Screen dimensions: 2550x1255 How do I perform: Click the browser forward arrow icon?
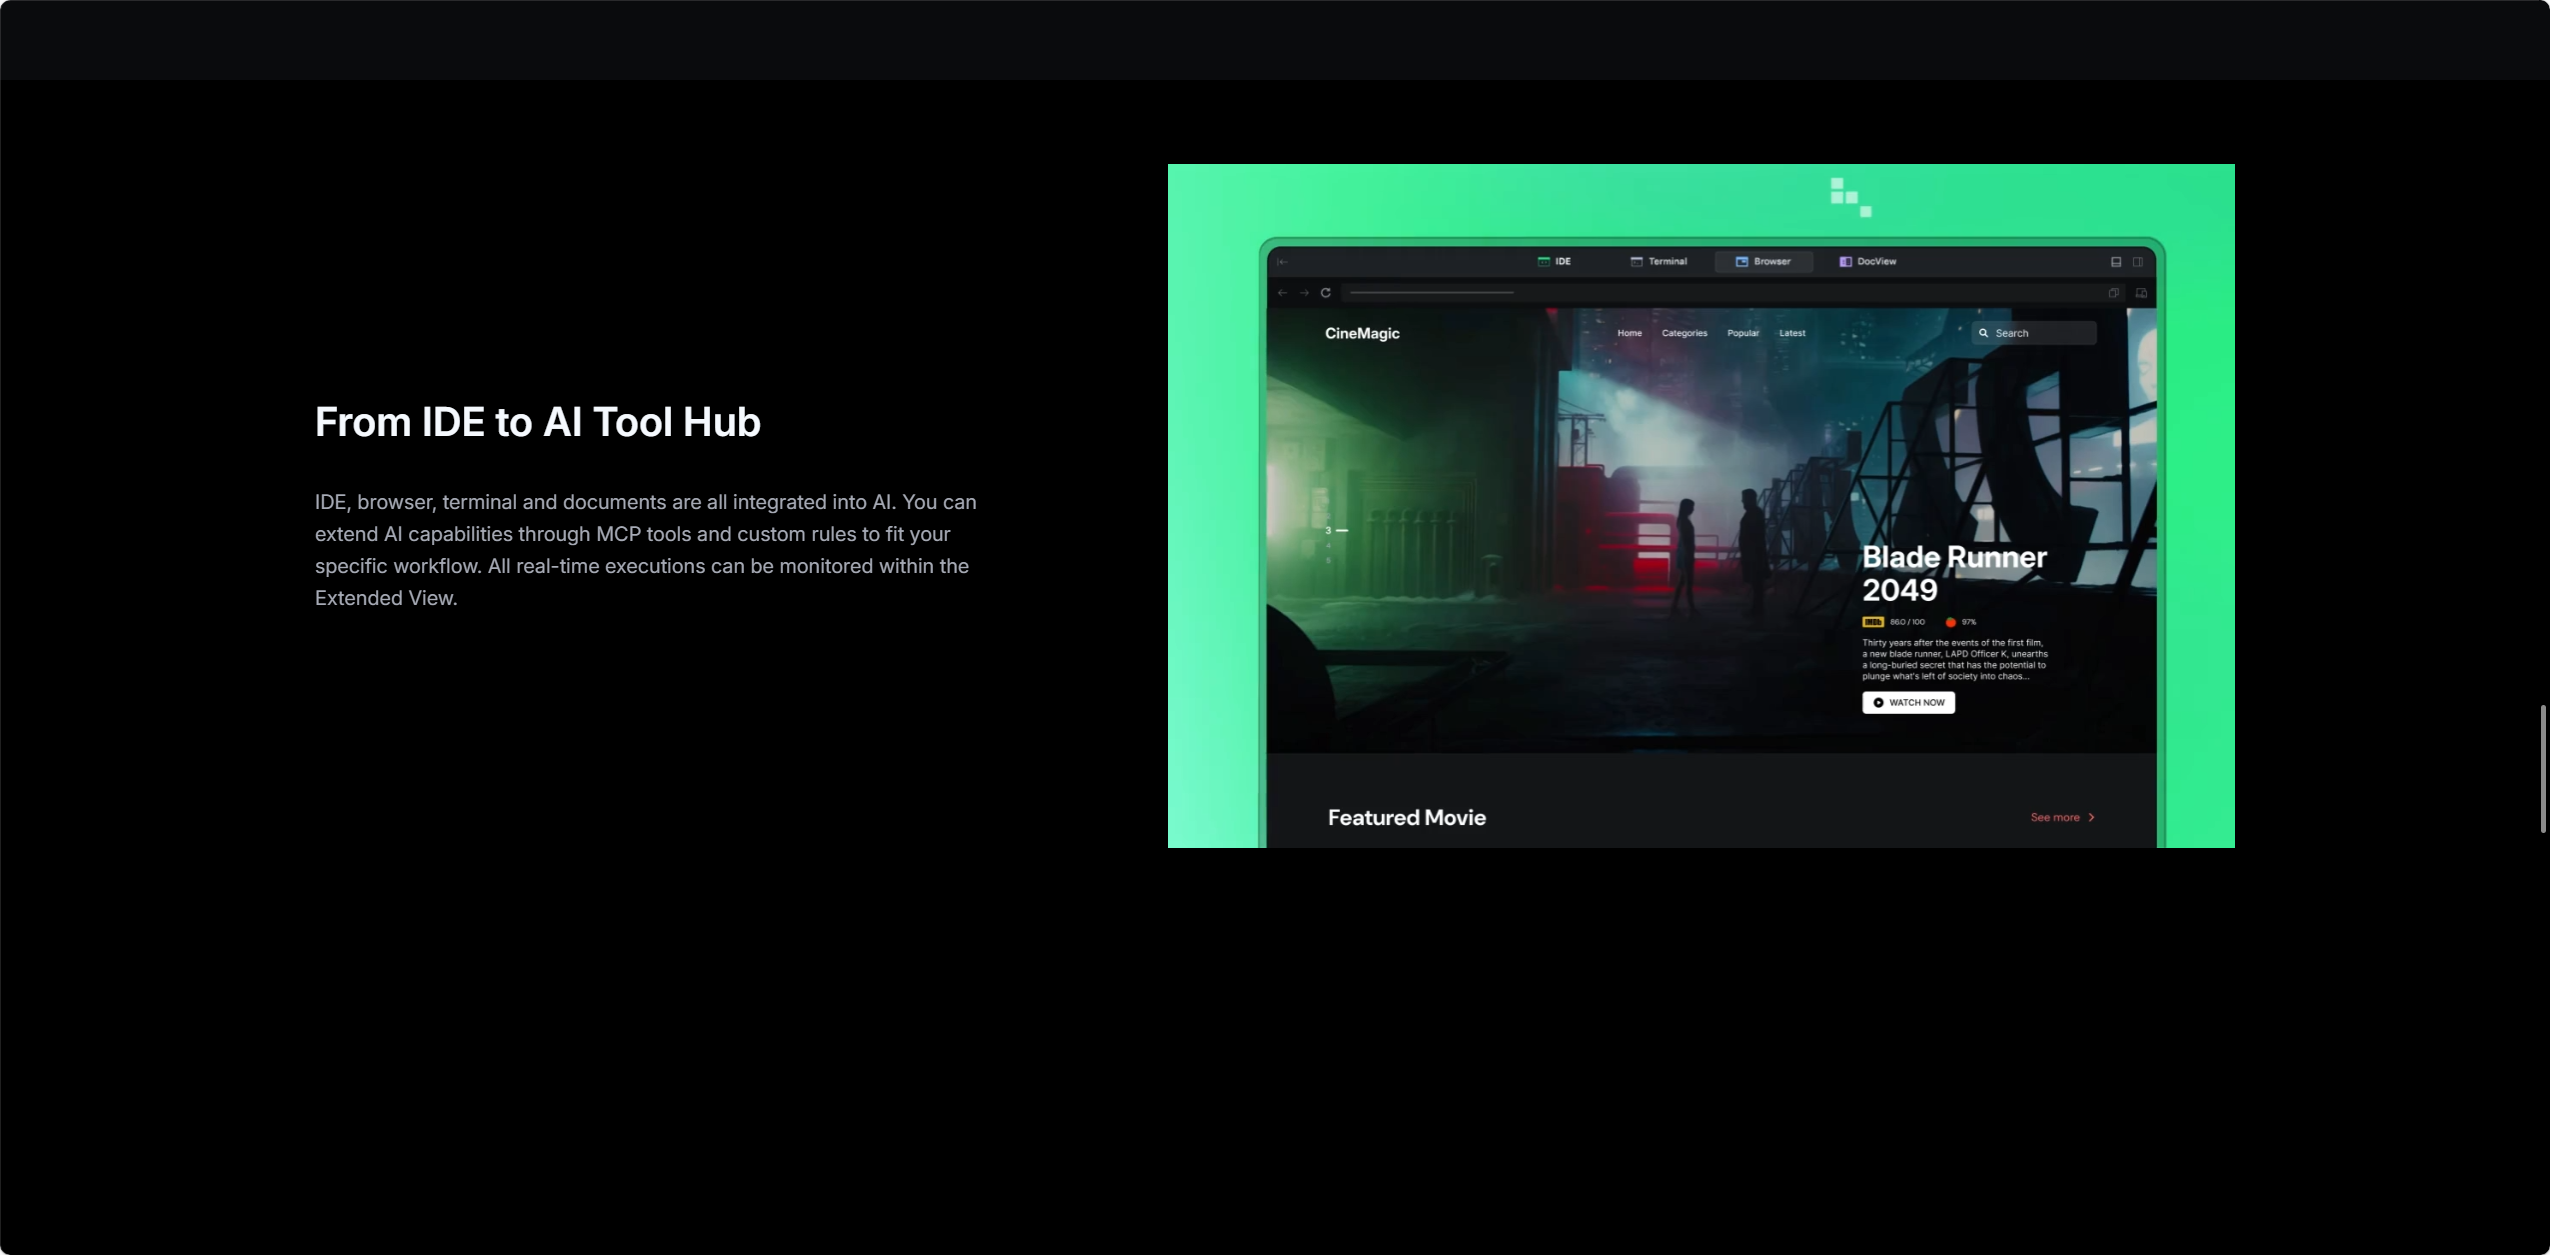click(1304, 293)
